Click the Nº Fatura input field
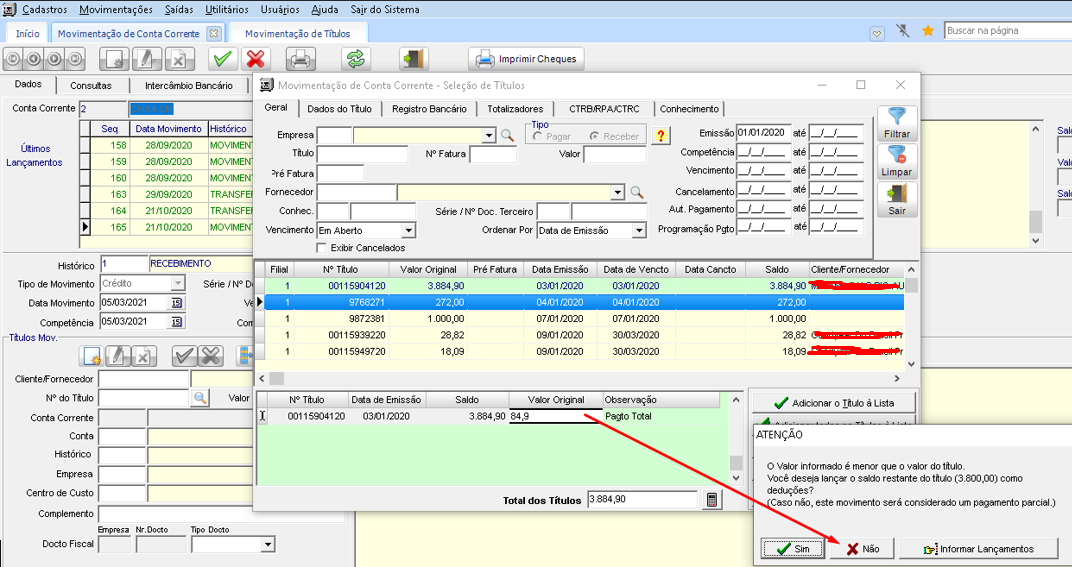 tap(492, 155)
